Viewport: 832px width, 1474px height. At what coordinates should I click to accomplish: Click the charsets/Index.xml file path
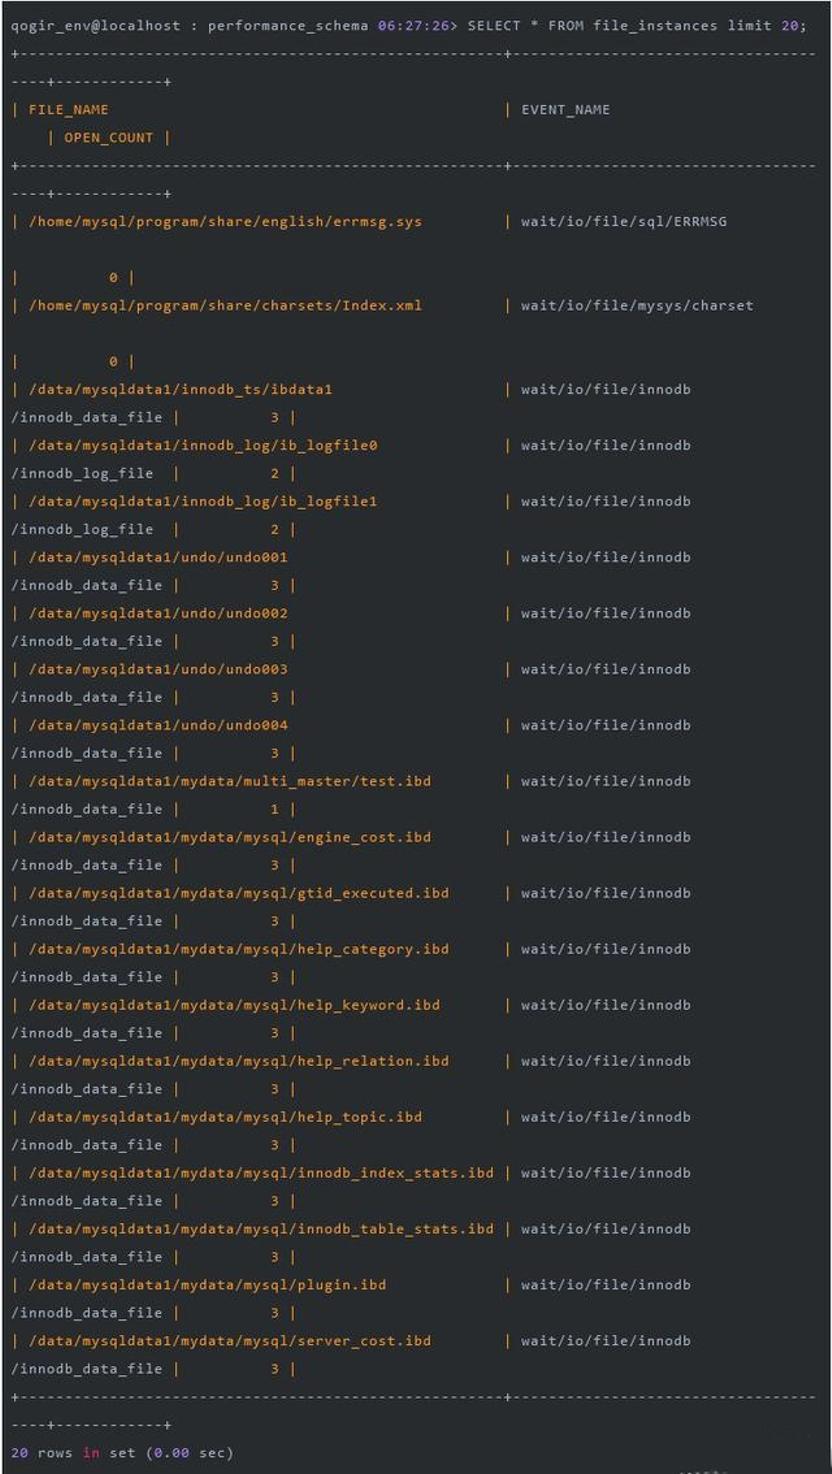tap(225, 305)
